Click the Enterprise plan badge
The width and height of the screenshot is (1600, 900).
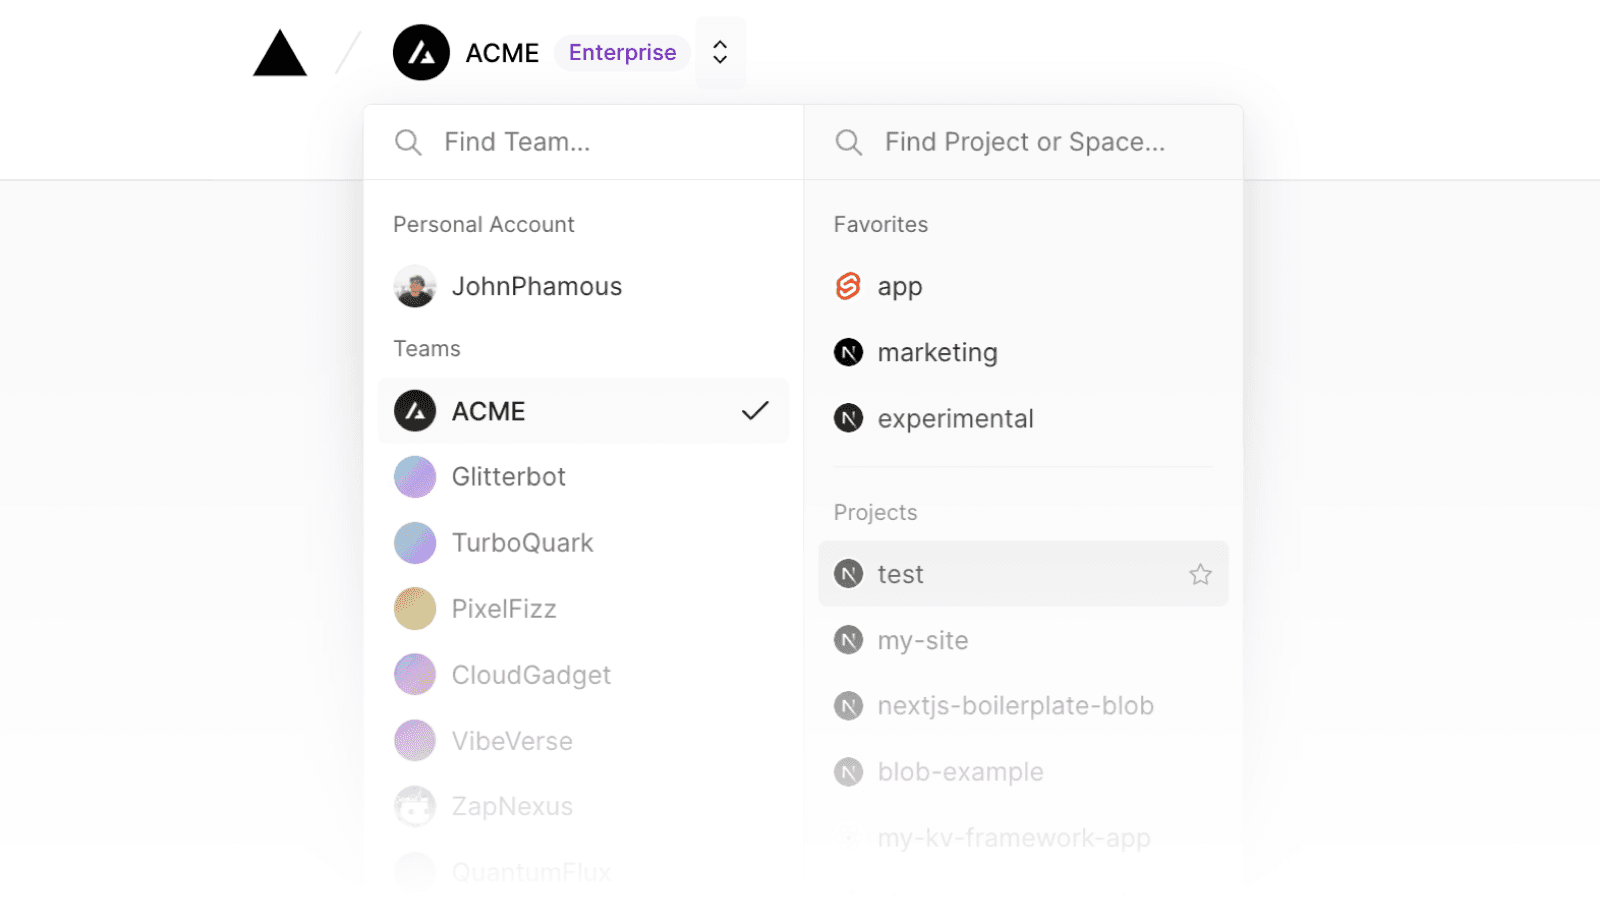[622, 53]
